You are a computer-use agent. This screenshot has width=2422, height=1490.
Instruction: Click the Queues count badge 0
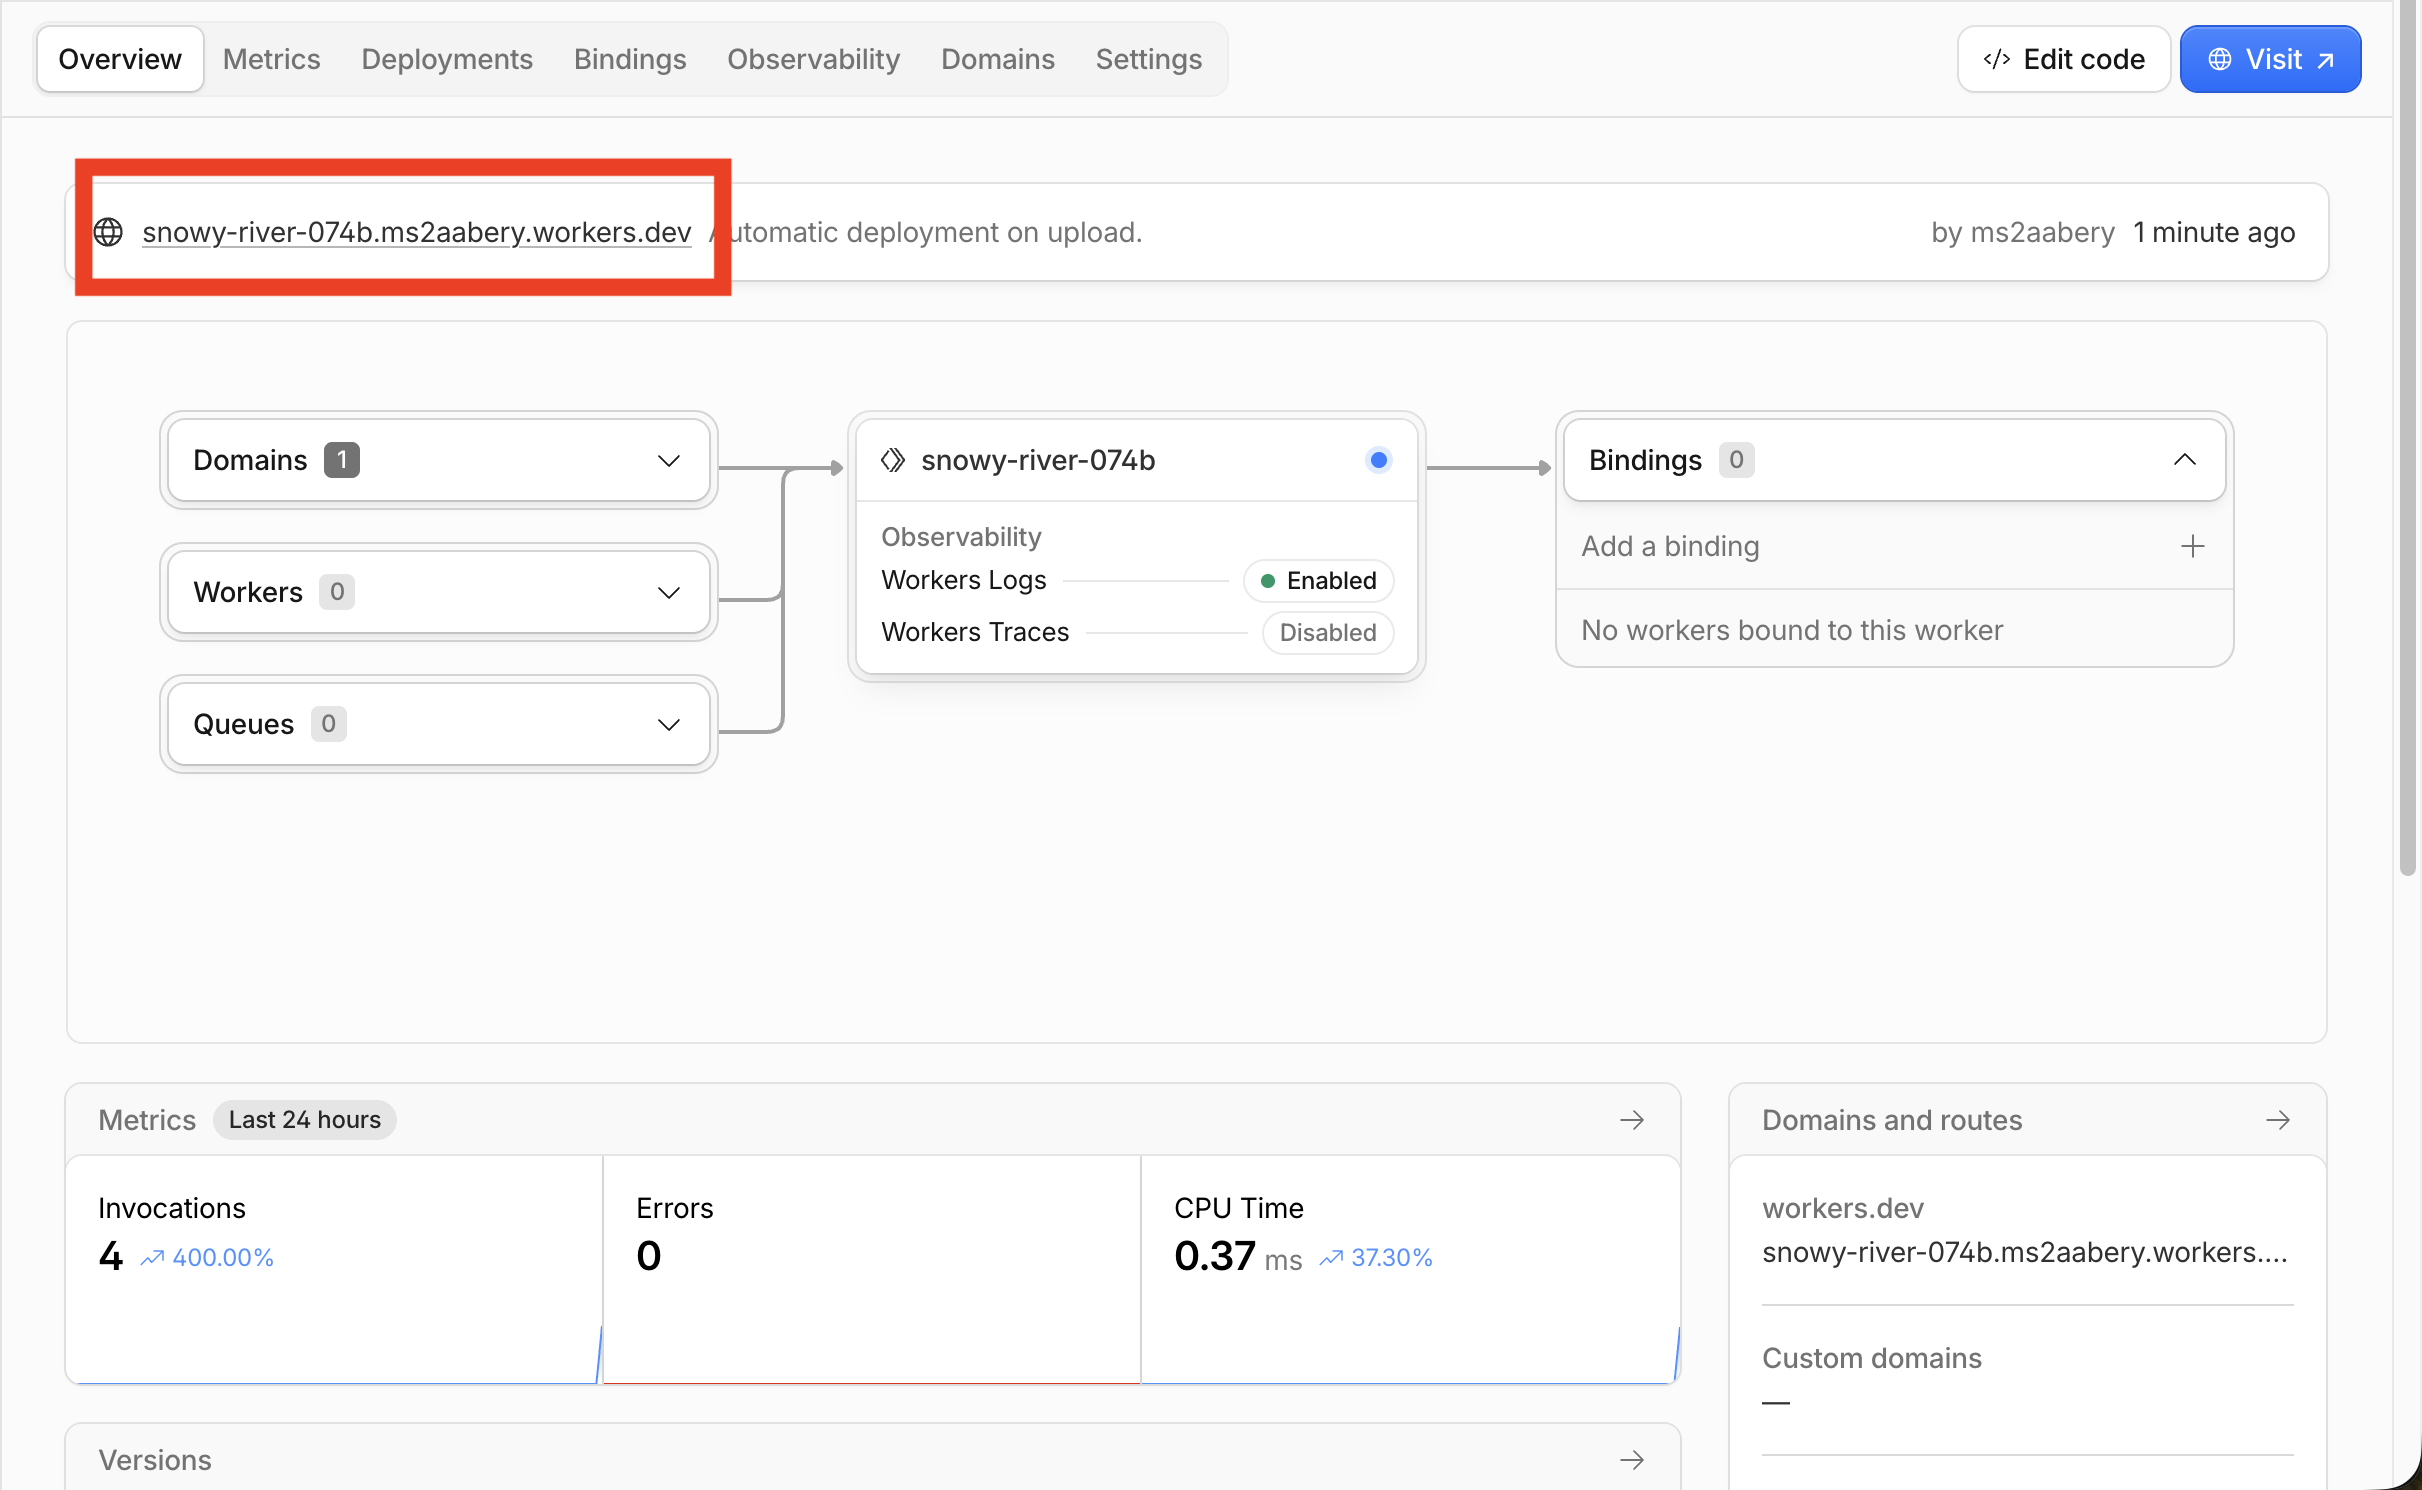coord(329,724)
